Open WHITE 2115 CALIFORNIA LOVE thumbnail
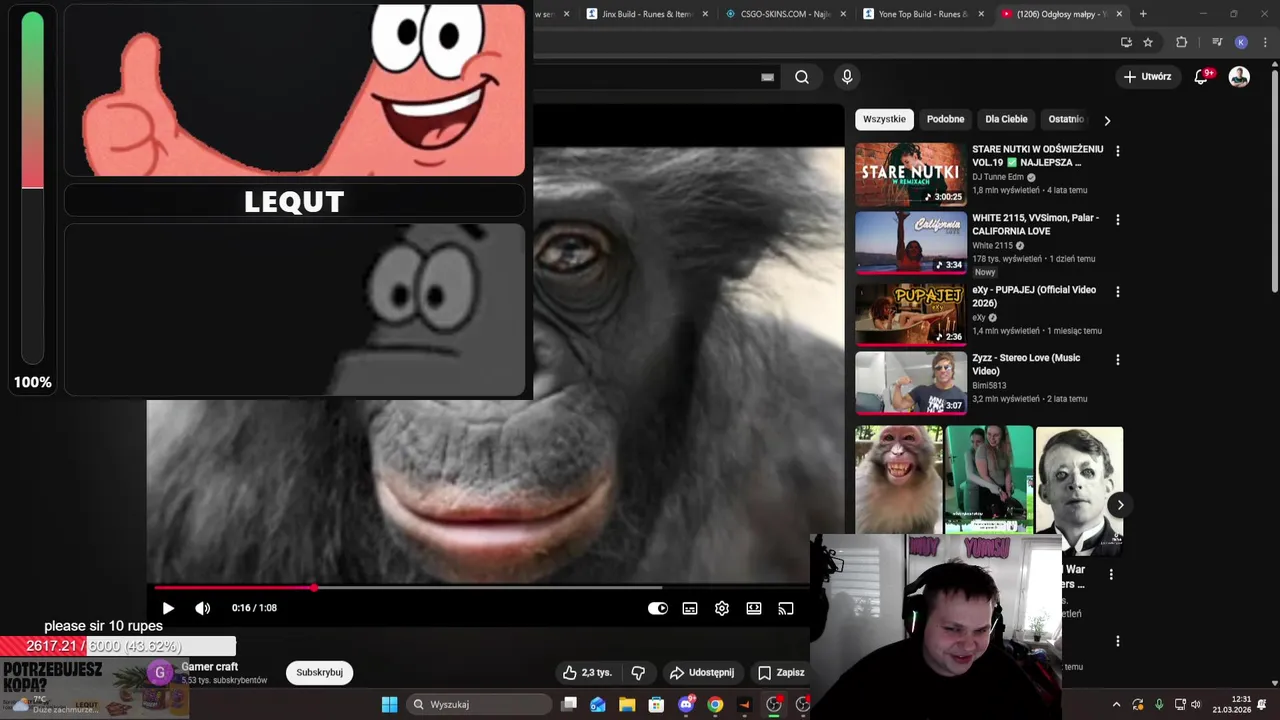The image size is (1280, 720). pyautogui.click(x=910, y=243)
